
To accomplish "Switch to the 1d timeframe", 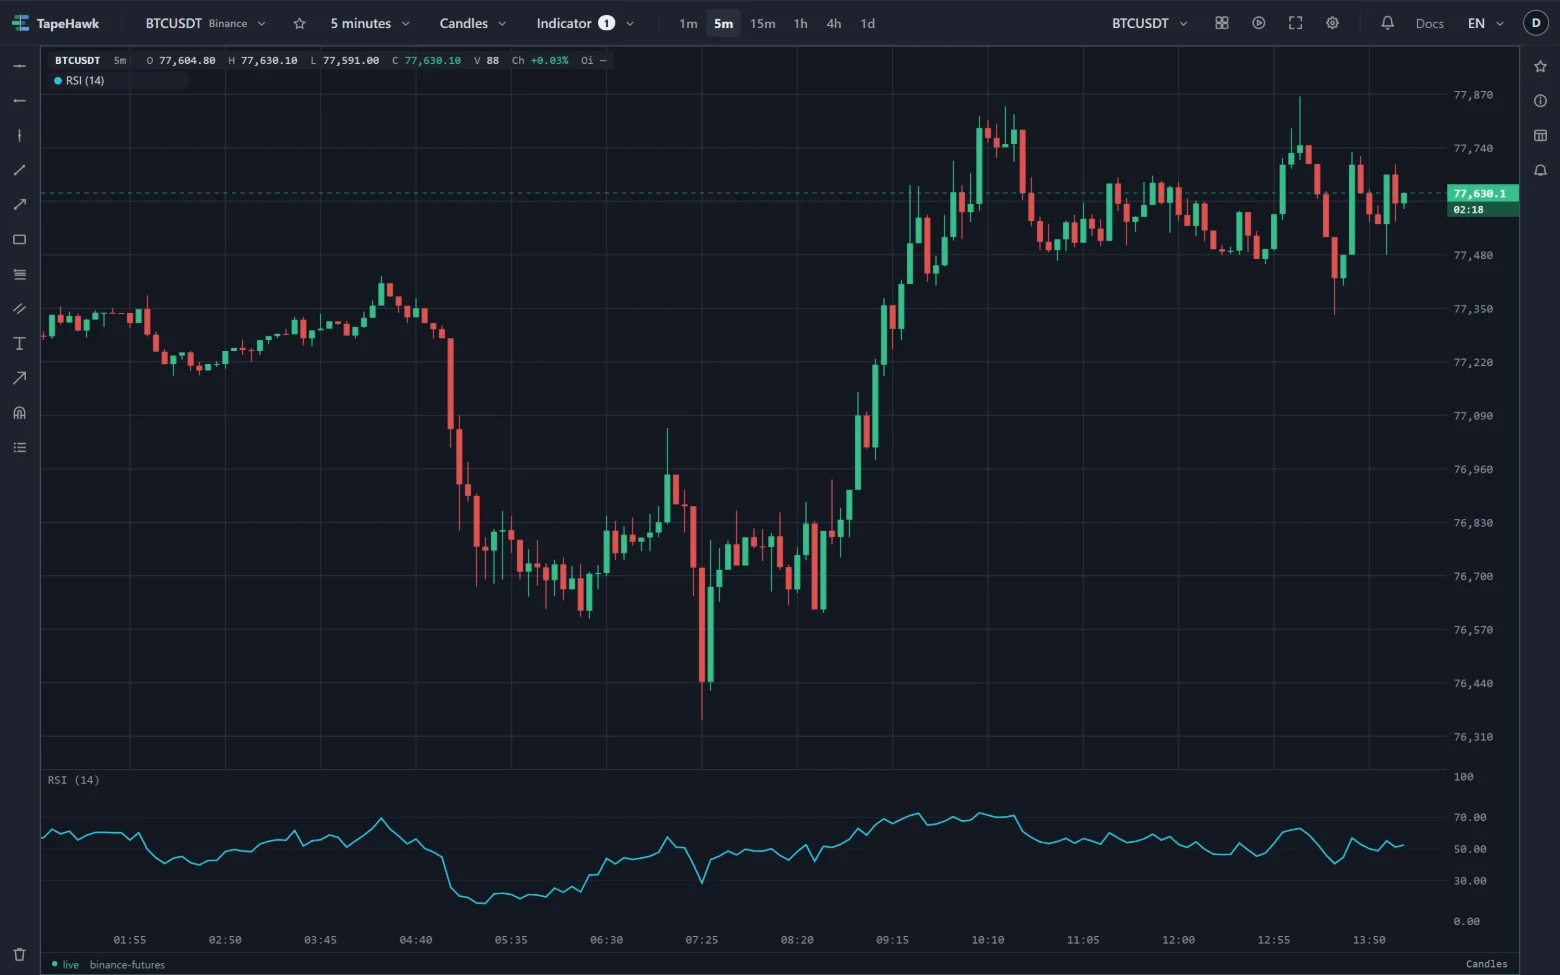I will [868, 23].
